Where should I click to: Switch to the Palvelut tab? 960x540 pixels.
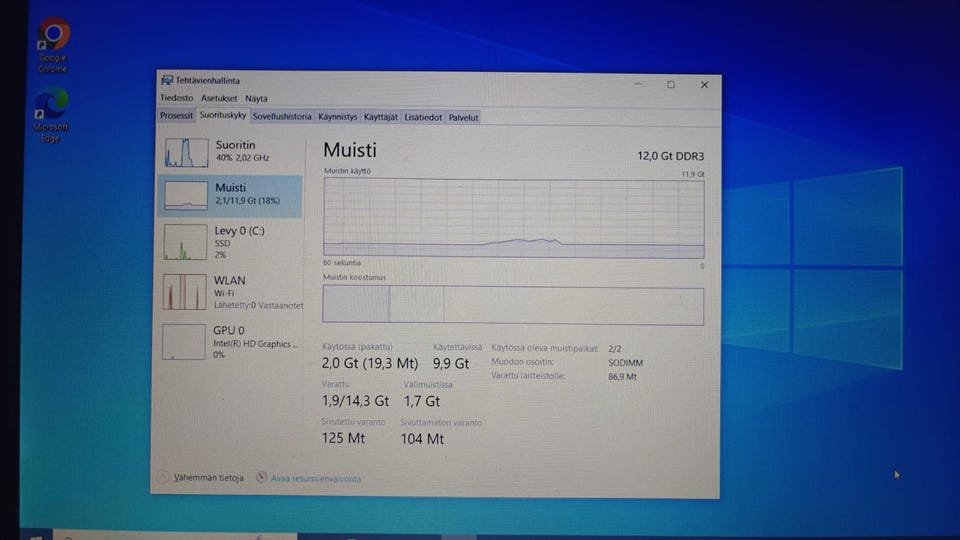point(463,118)
